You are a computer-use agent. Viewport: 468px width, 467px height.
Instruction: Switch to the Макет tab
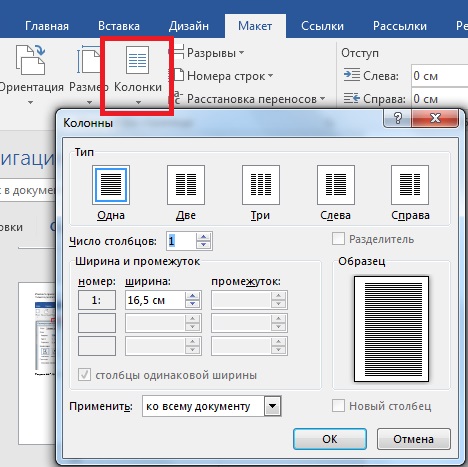click(255, 26)
